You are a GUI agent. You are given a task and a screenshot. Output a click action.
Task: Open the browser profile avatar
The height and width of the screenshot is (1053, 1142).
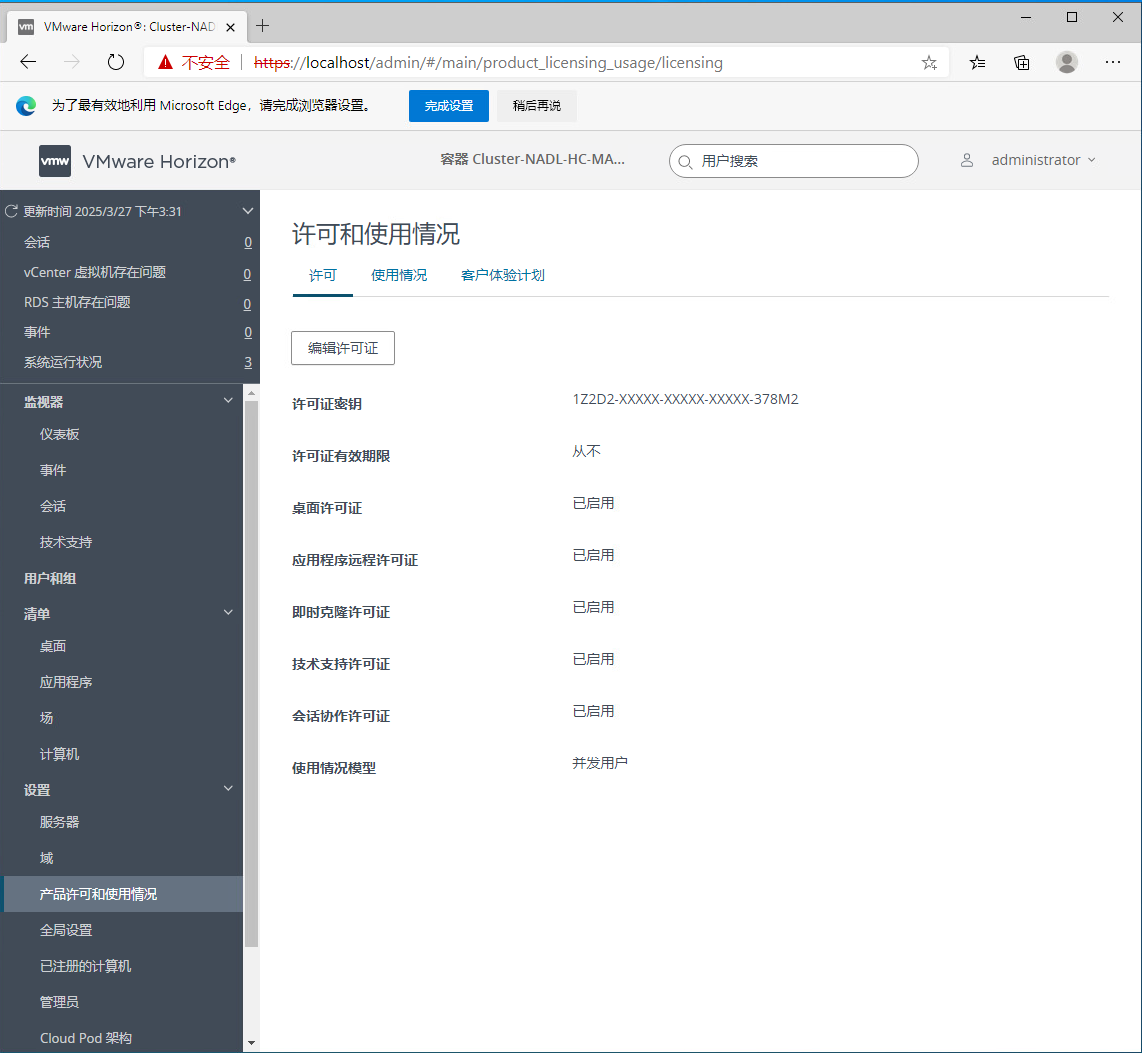click(1067, 63)
